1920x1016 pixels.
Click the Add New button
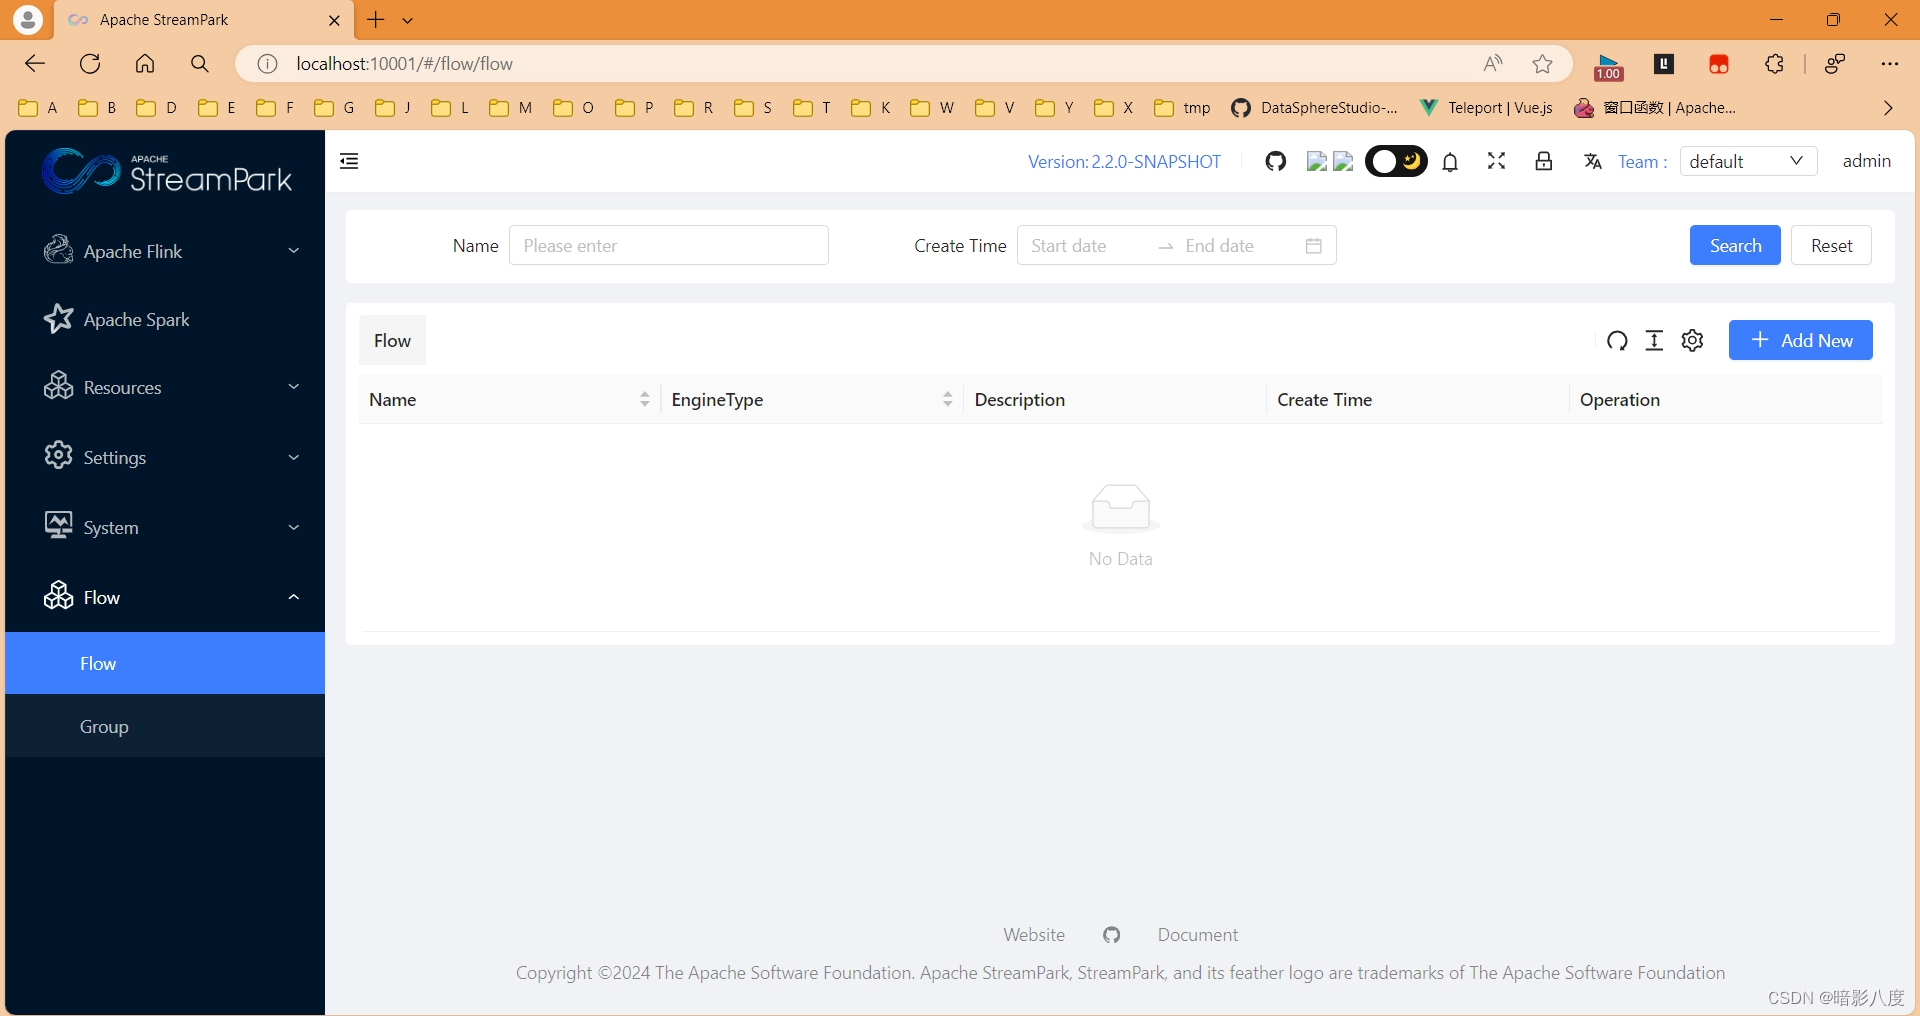pyautogui.click(x=1800, y=341)
